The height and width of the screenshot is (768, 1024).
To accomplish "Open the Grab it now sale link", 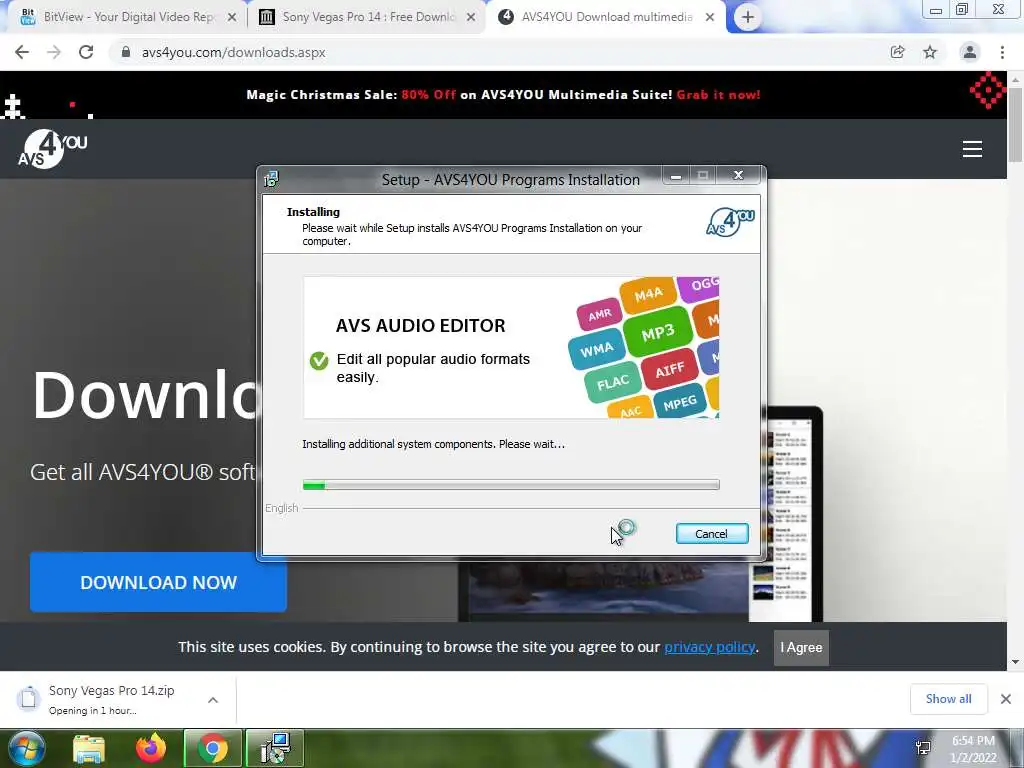I will 718,95.
